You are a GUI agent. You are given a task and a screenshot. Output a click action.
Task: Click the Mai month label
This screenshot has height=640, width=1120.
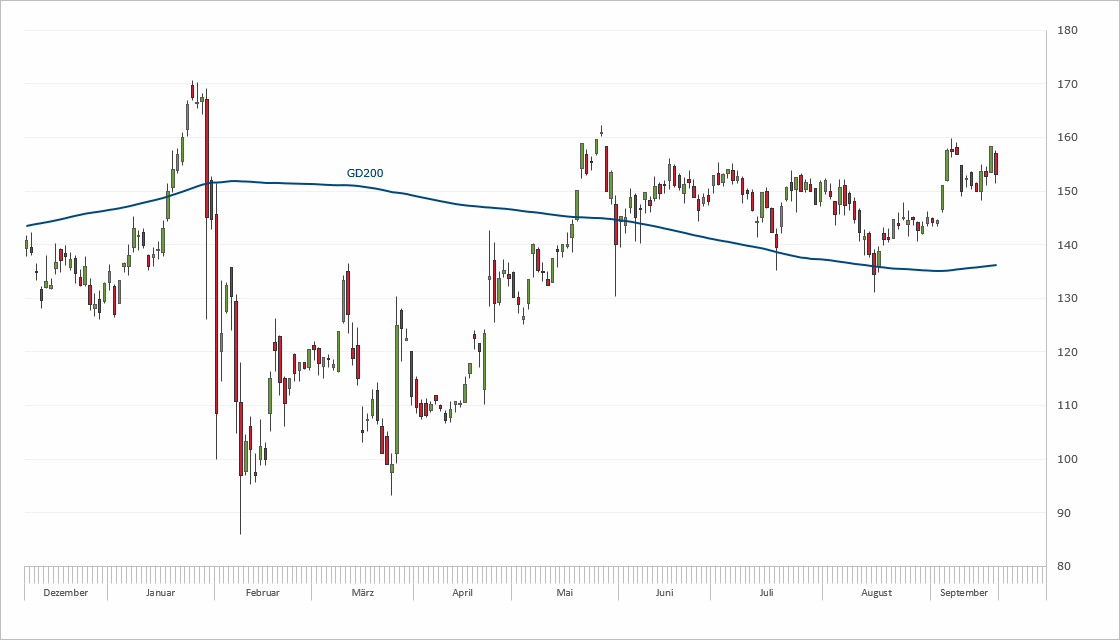[x=565, y=593]
